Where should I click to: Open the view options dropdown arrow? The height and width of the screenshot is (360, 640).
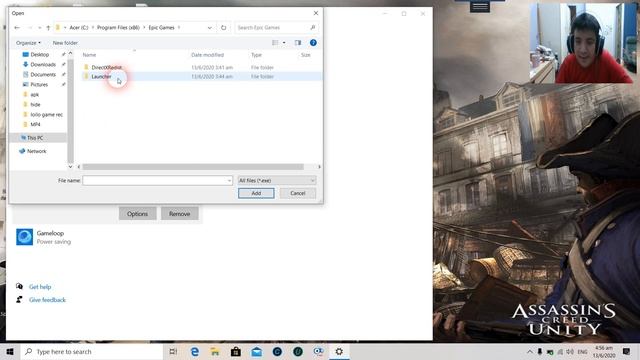[284, 42]
